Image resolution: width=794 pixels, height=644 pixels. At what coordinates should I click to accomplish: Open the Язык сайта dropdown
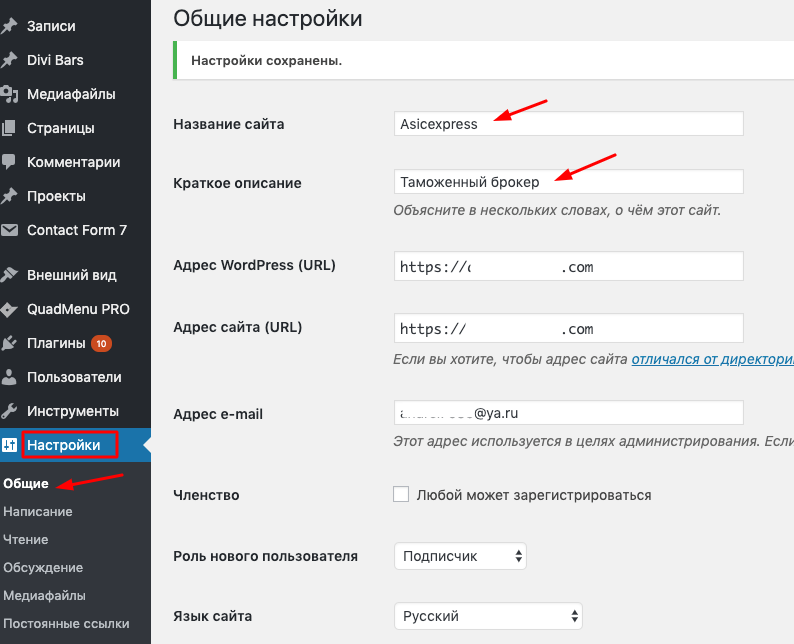tap(488, 616)
